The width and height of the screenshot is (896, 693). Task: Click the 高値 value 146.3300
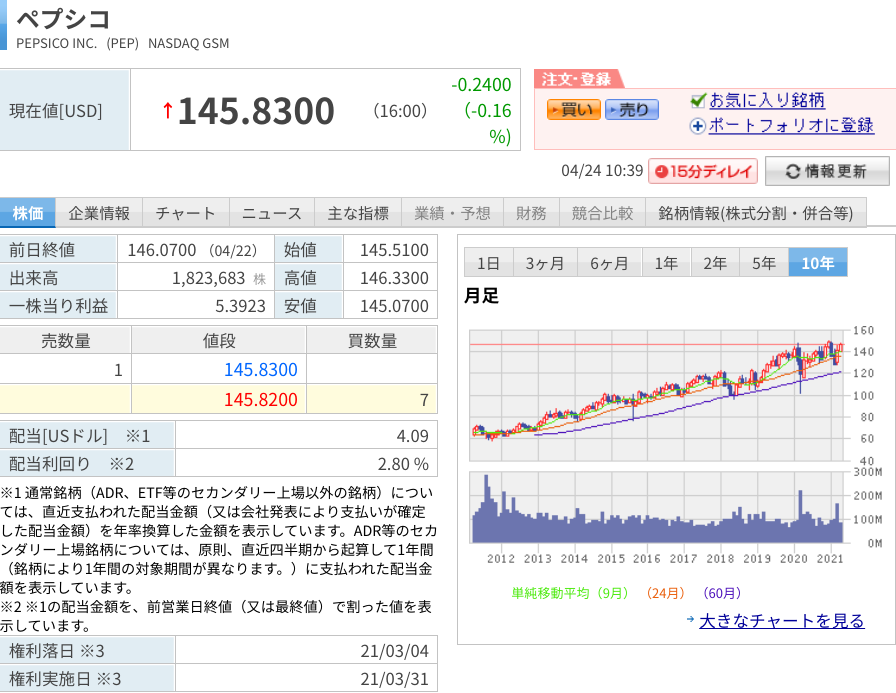pyautogui.click(x=394, y=278)
